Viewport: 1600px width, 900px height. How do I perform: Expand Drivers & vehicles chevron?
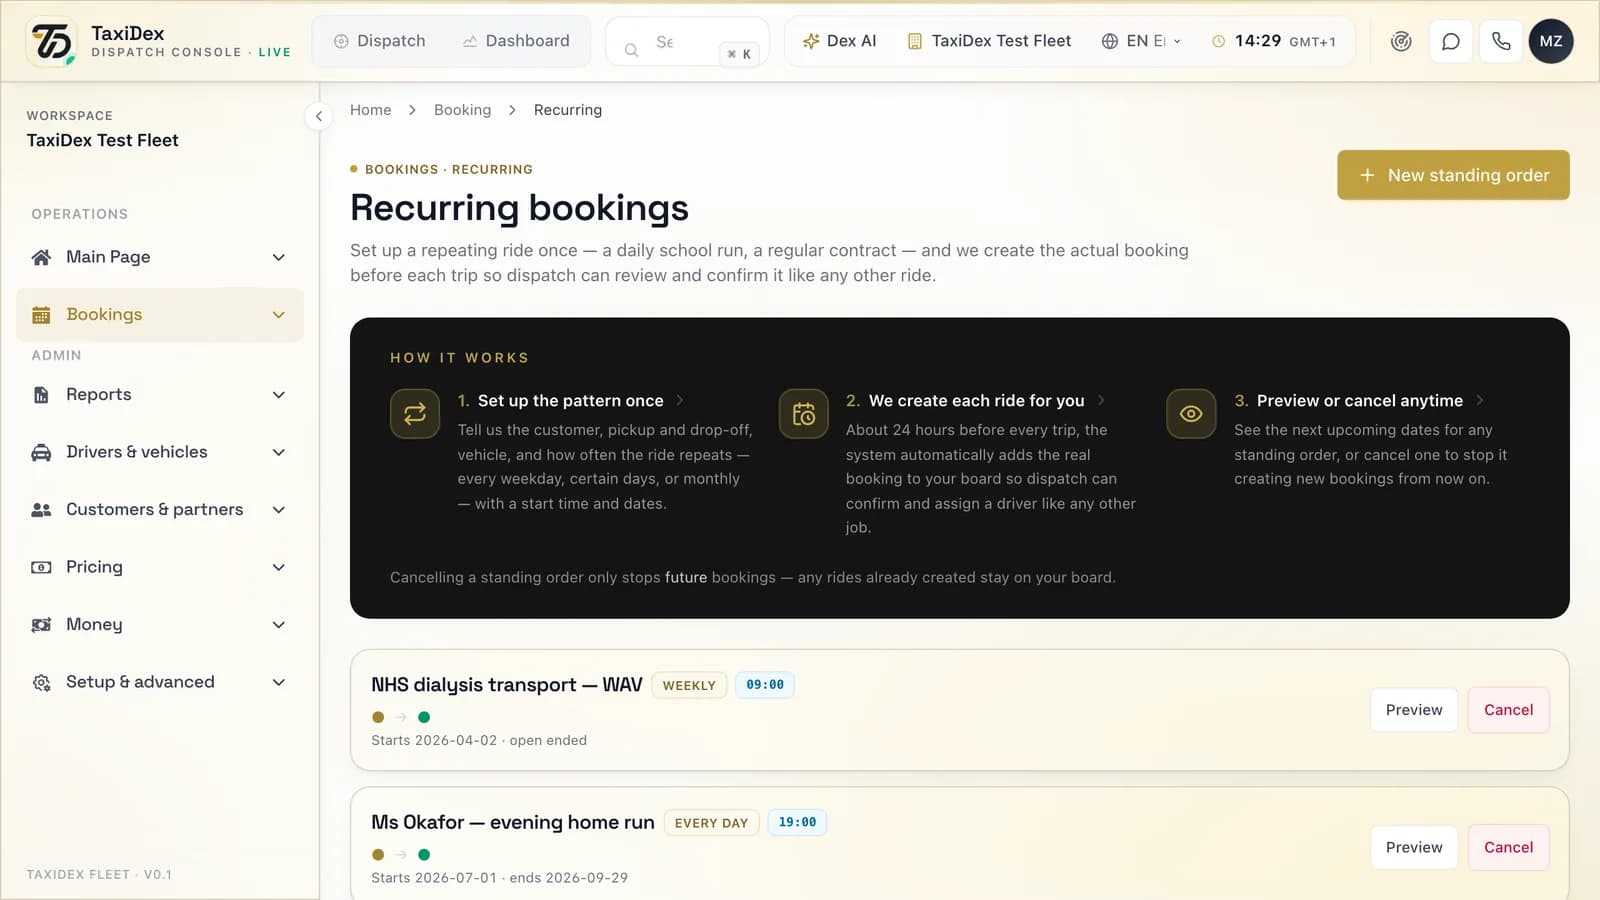[x=279, y=452]
